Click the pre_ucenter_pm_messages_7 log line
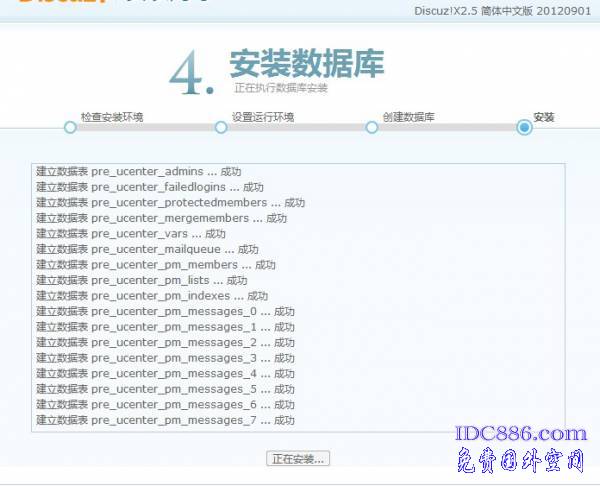The height and width of the screenshot is (486, 600). pyautogui.click(x=165, y=420)
